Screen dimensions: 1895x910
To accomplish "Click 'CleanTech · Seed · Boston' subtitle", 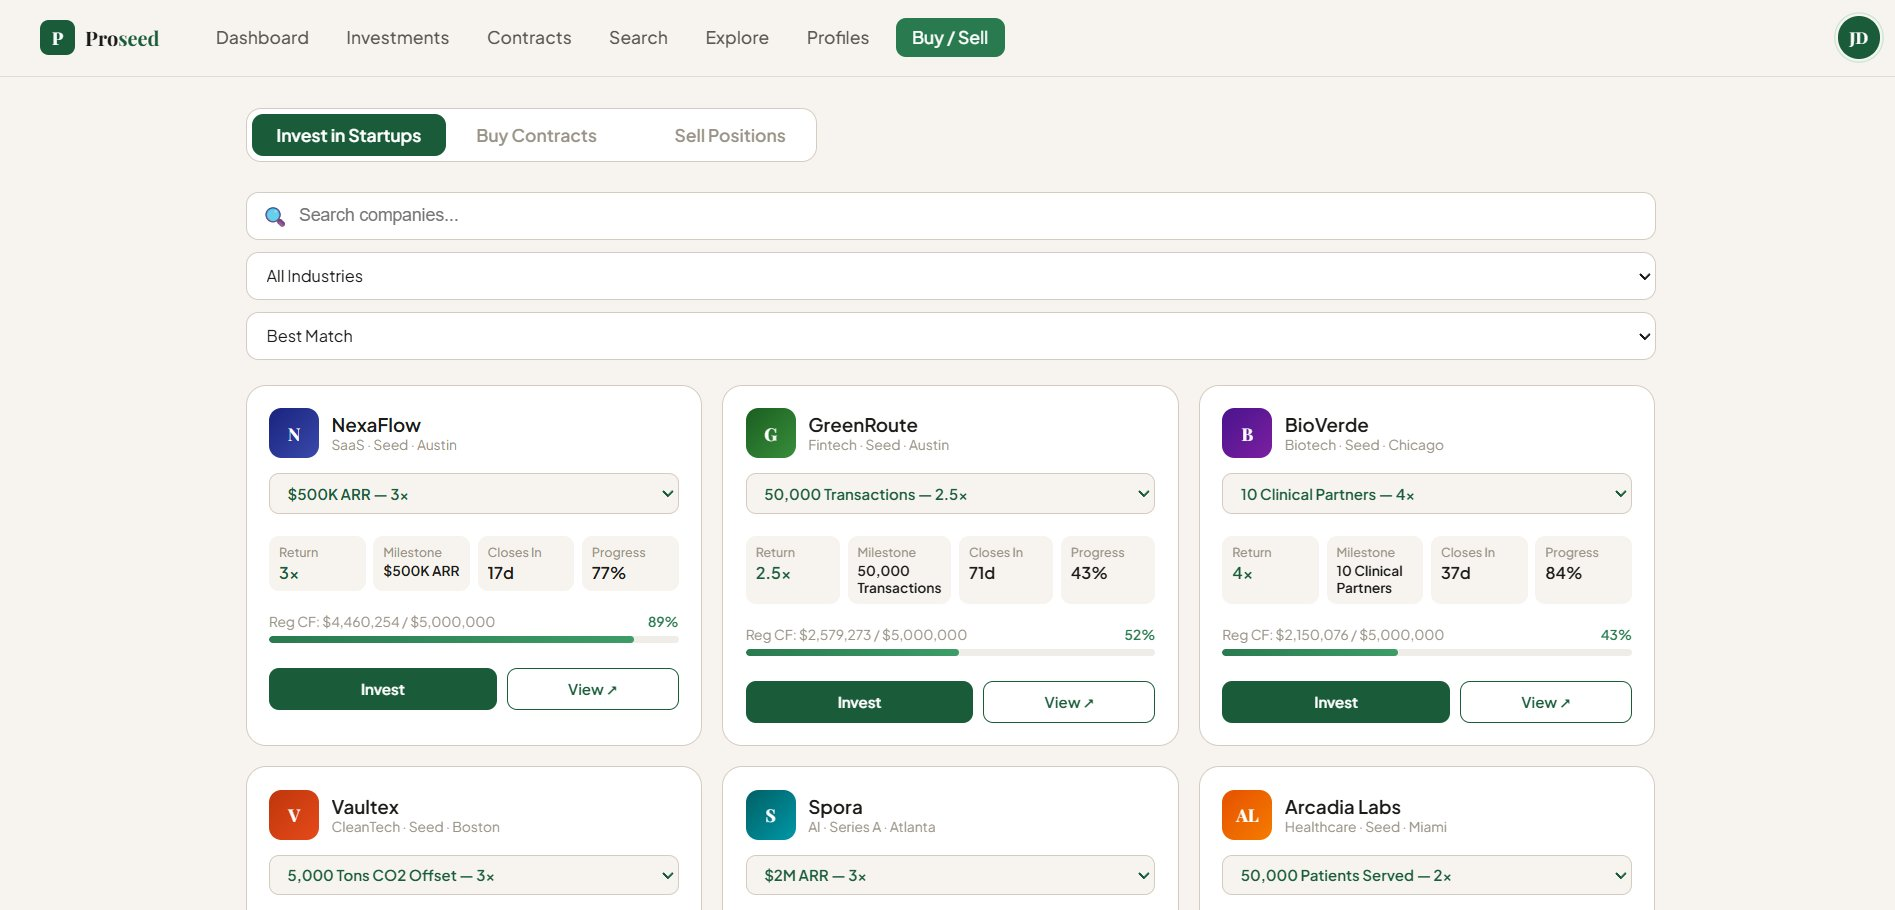I will click(416, 827).
